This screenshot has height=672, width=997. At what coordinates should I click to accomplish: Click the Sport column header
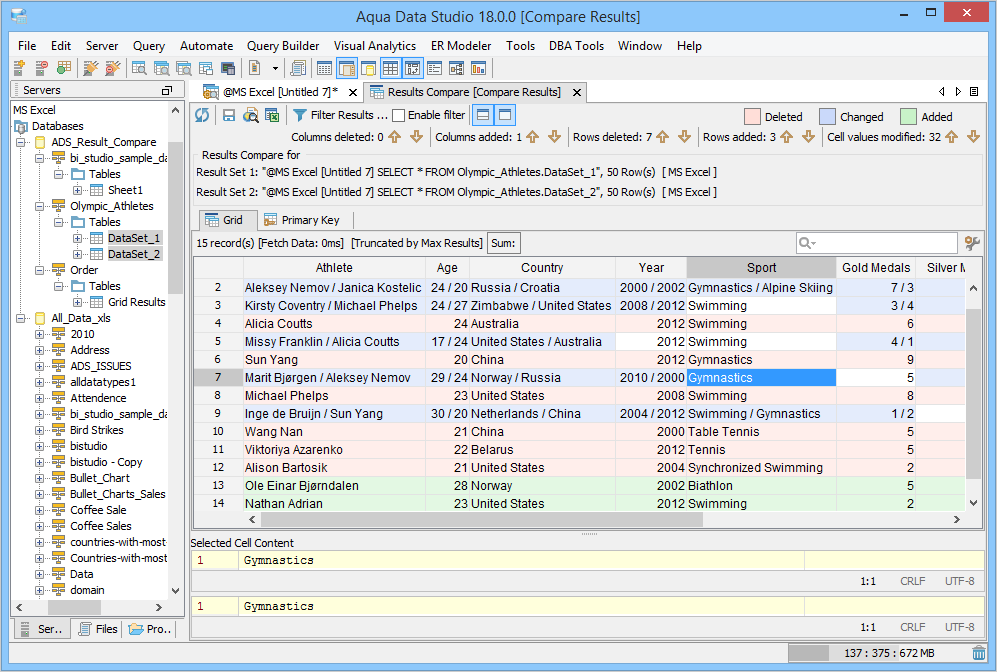(761, 268)
